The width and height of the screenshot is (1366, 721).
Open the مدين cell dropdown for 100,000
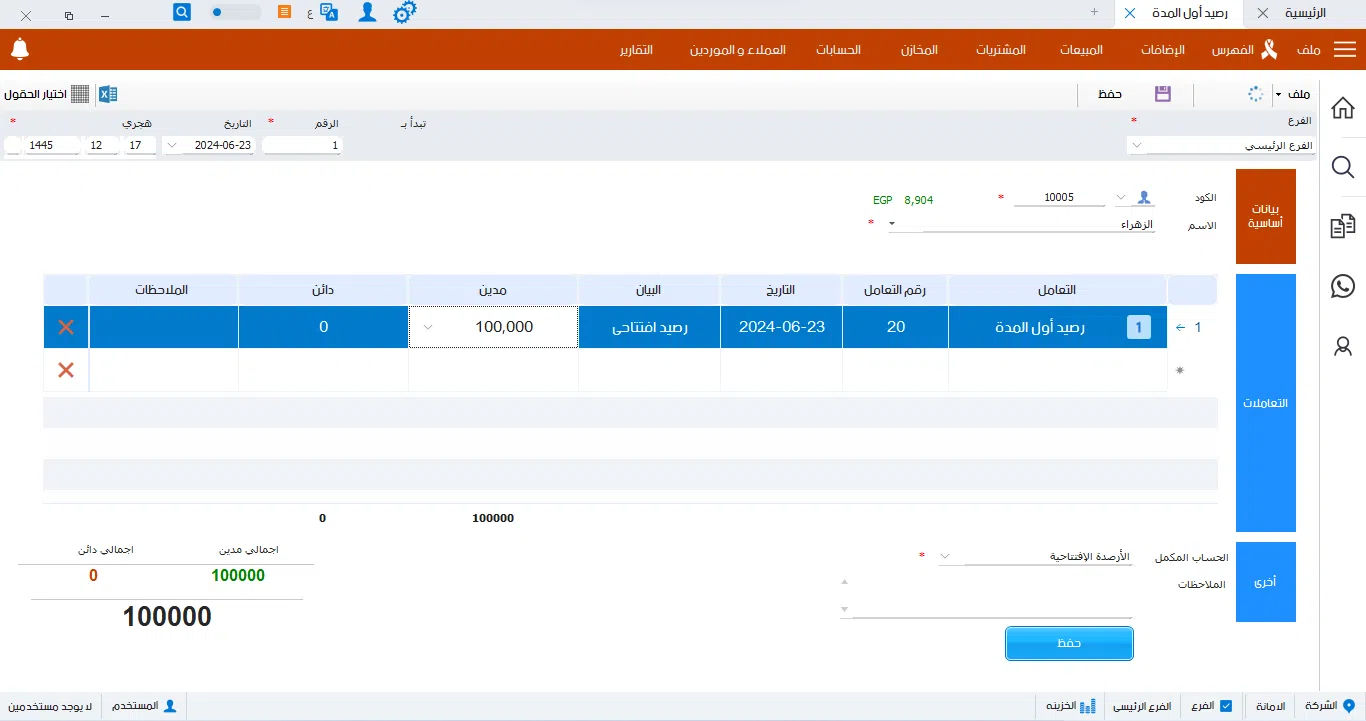coord(428,327)
